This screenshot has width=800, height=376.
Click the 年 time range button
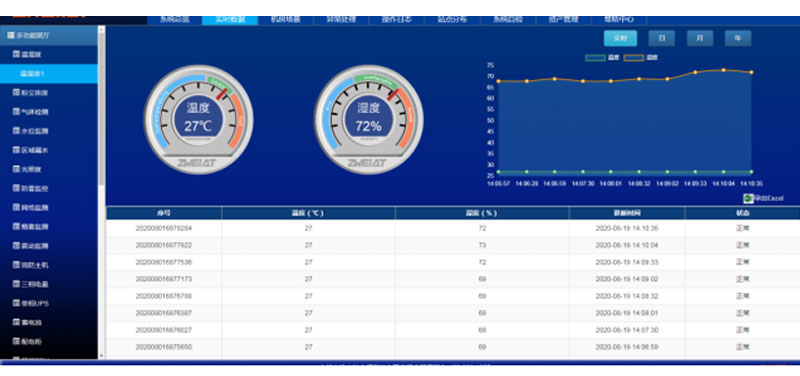738,38
